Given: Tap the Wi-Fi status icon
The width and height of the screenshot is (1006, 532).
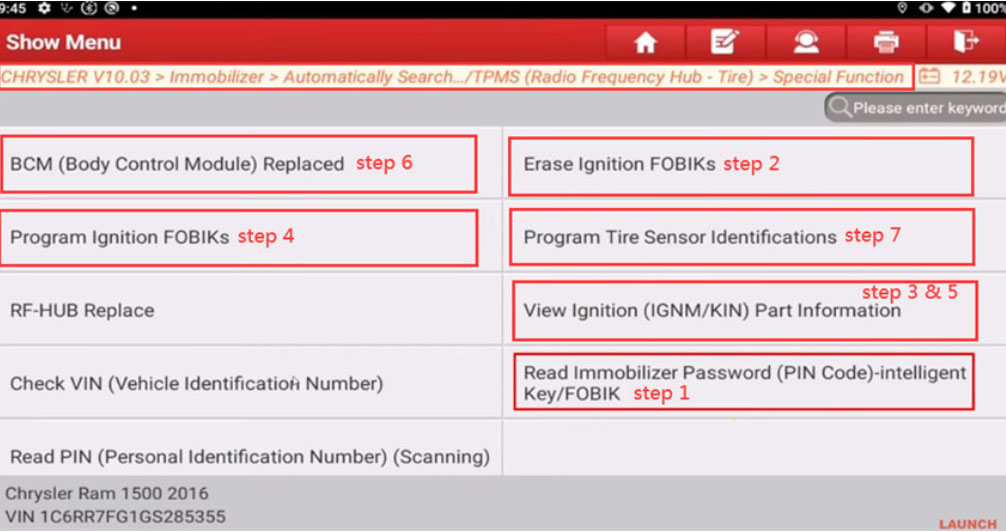Looking at the screenshot, I should tap(948, 8).
